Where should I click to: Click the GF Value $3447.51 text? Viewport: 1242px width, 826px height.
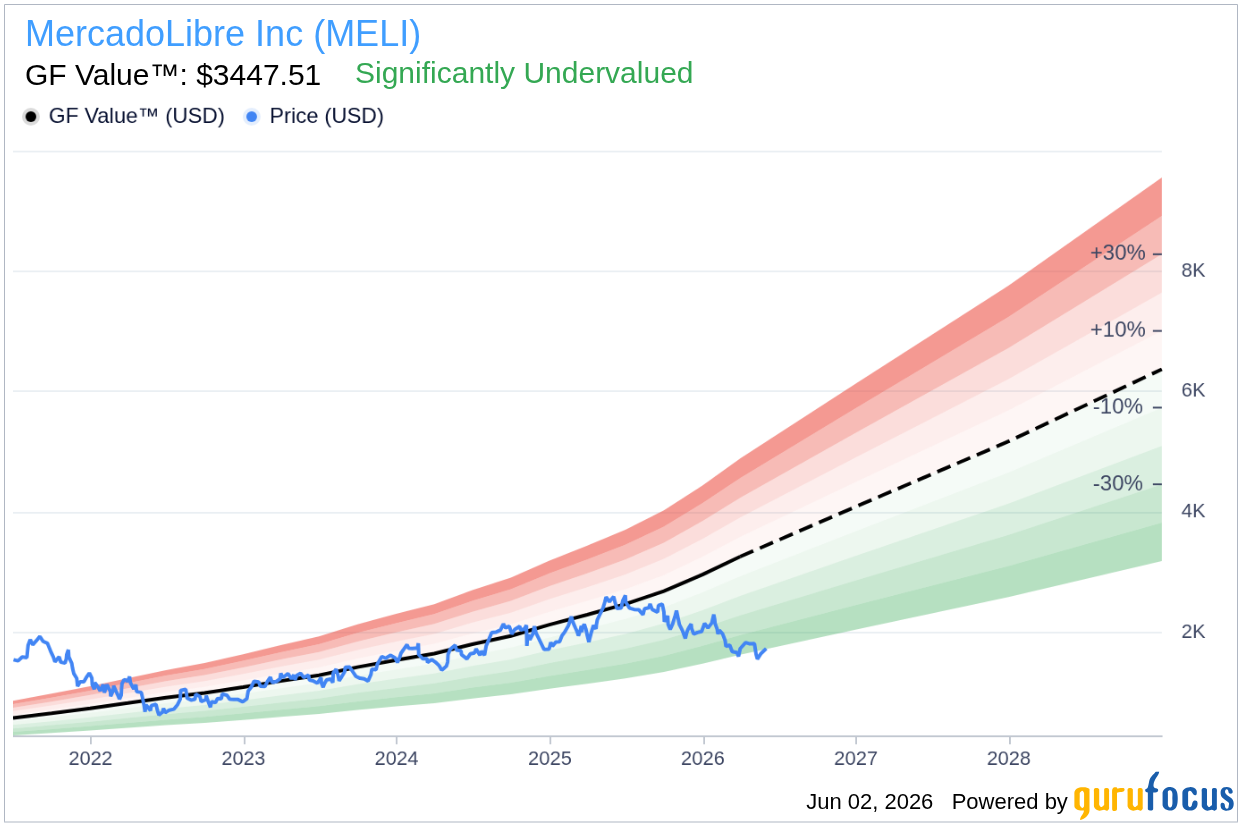(172, 74)
